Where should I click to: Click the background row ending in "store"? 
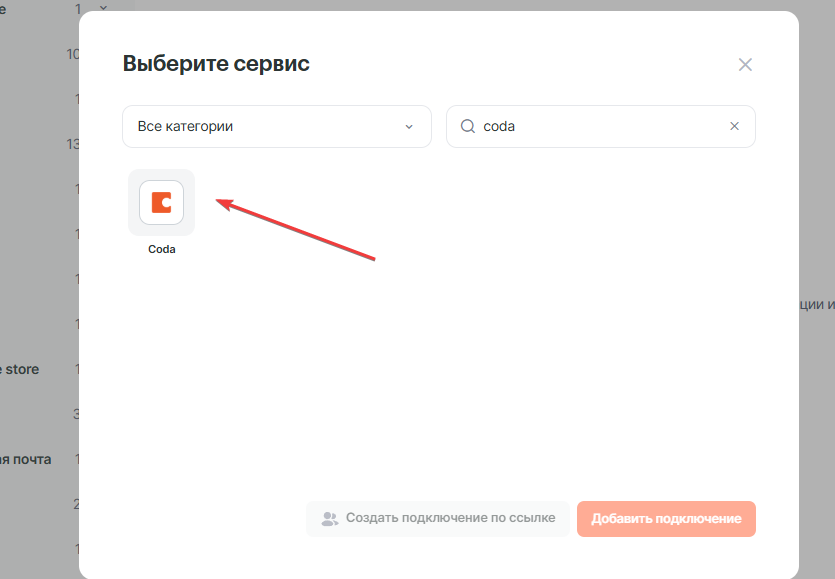[20, 369]
